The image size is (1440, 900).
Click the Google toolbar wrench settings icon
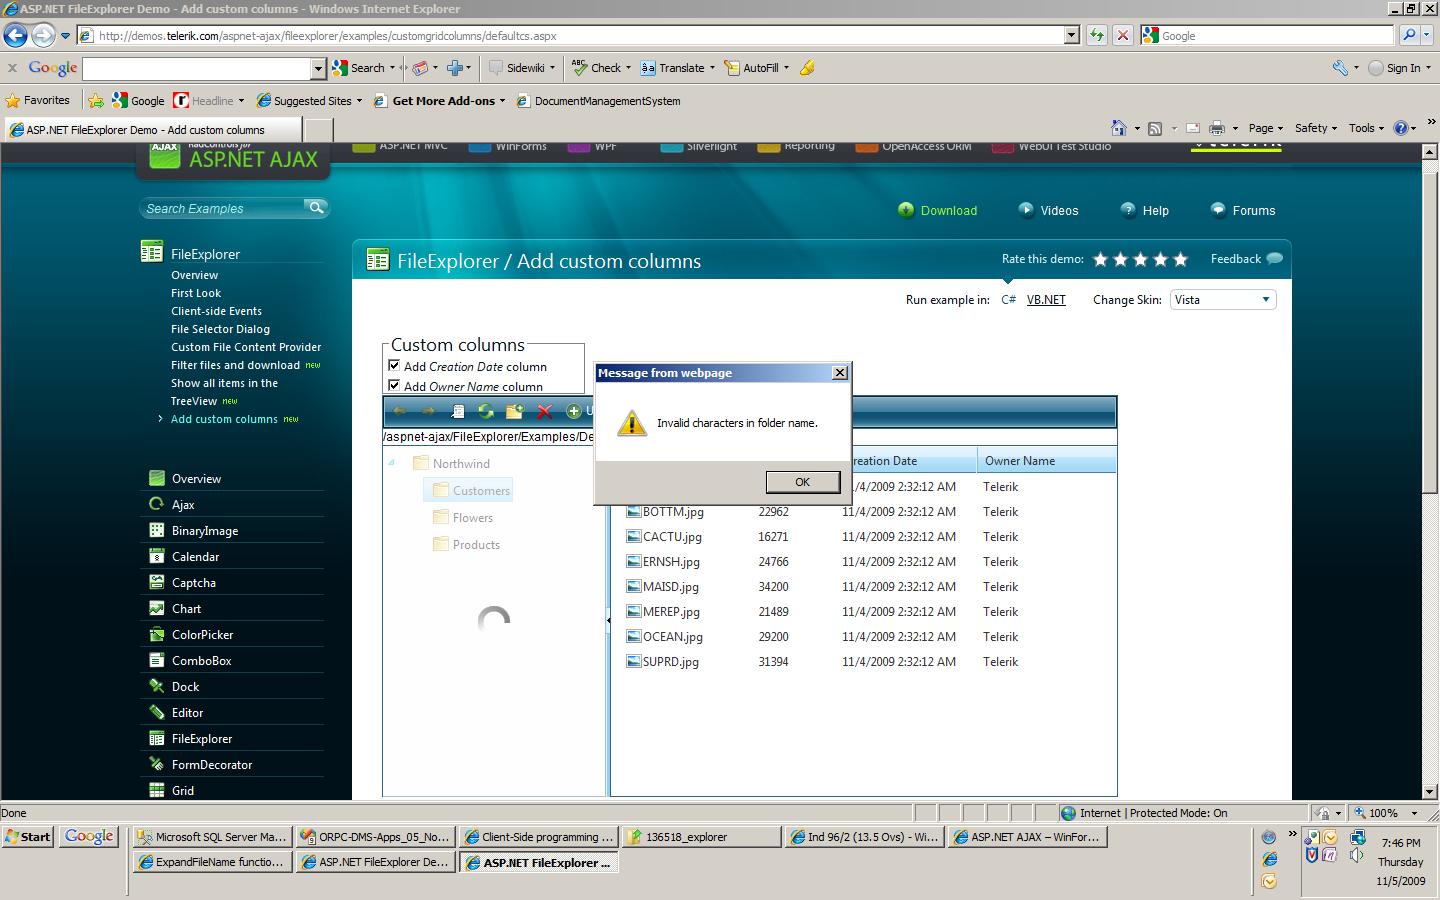(x=1340, y=68)
